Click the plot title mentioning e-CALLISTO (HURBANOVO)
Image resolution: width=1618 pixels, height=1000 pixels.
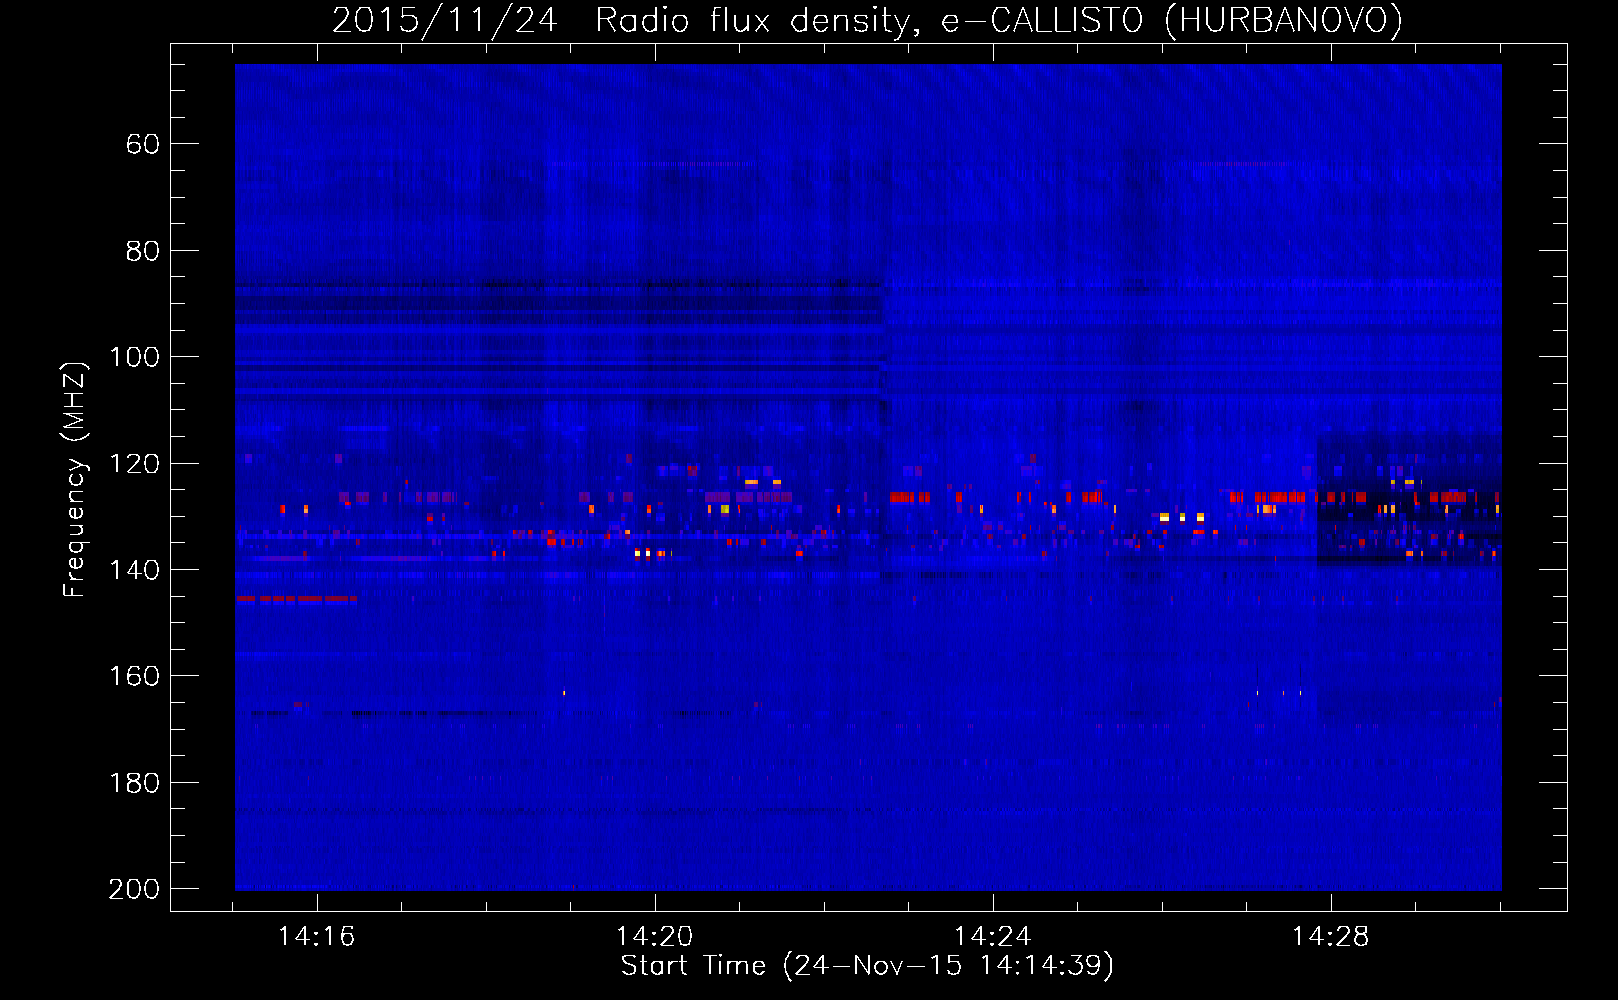(867, 20)
